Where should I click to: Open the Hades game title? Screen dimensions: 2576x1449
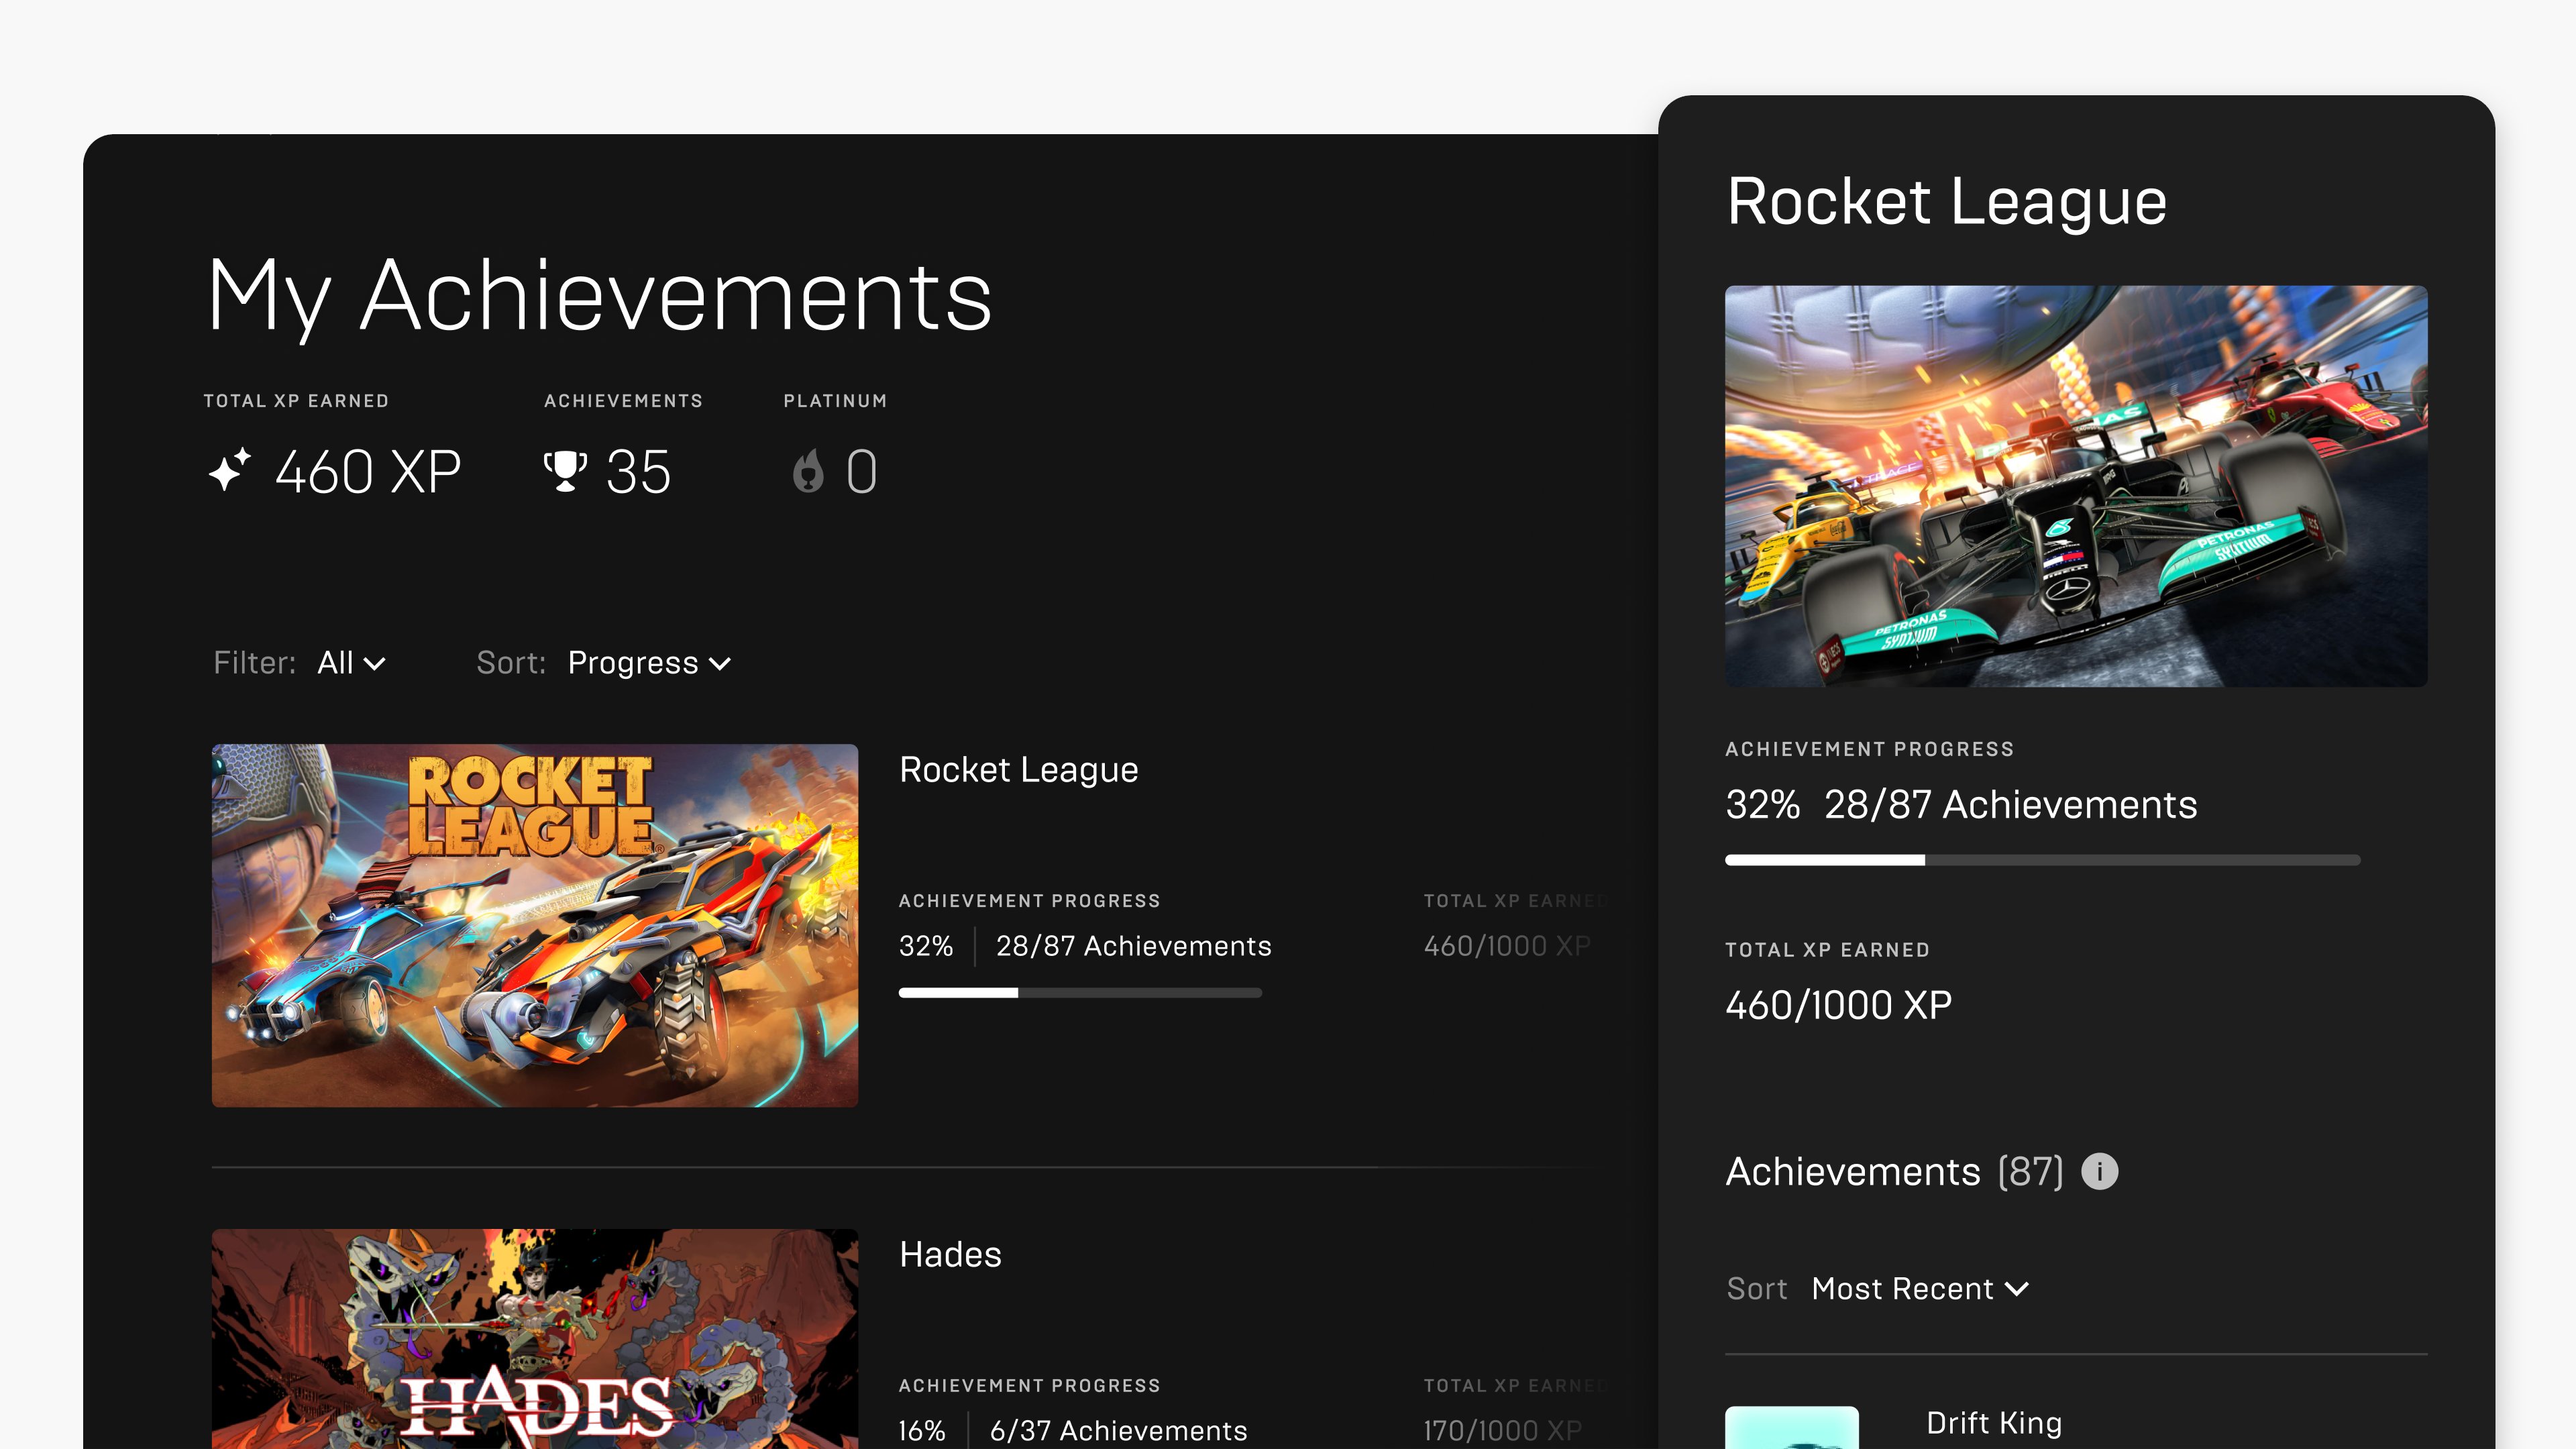coord(950,1255)
